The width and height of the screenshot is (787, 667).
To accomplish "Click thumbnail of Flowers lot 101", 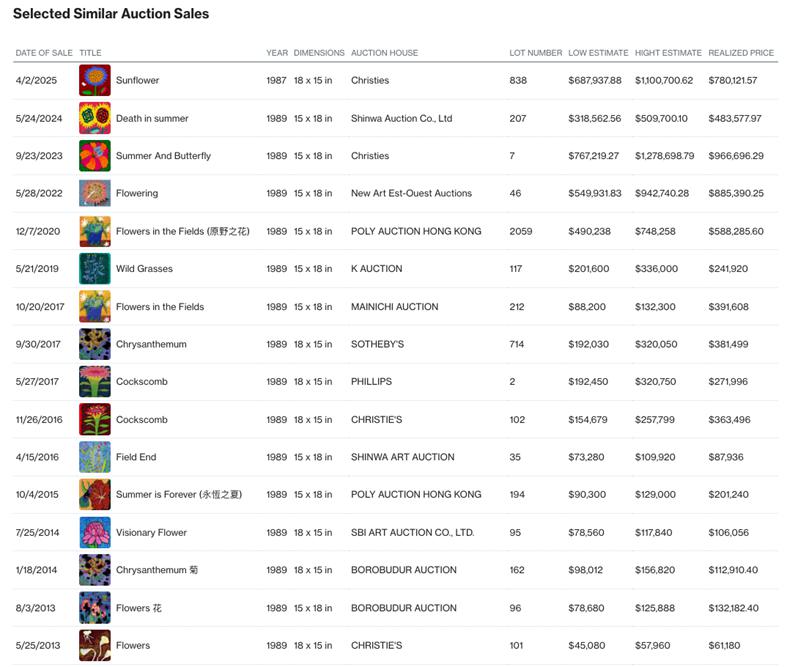I will tap(95, 645).
